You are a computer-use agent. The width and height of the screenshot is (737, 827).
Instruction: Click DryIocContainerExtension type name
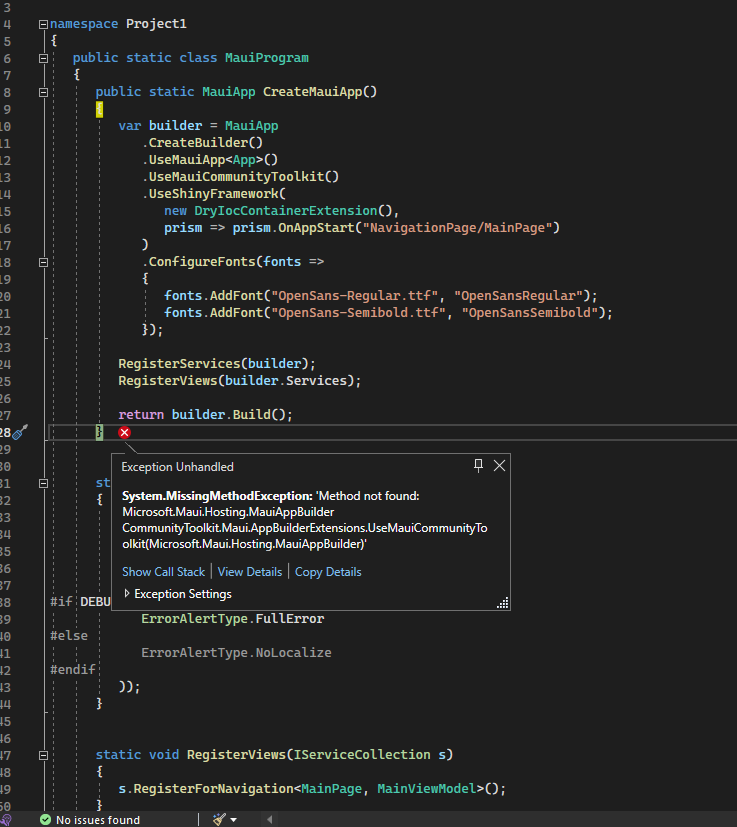286,210
